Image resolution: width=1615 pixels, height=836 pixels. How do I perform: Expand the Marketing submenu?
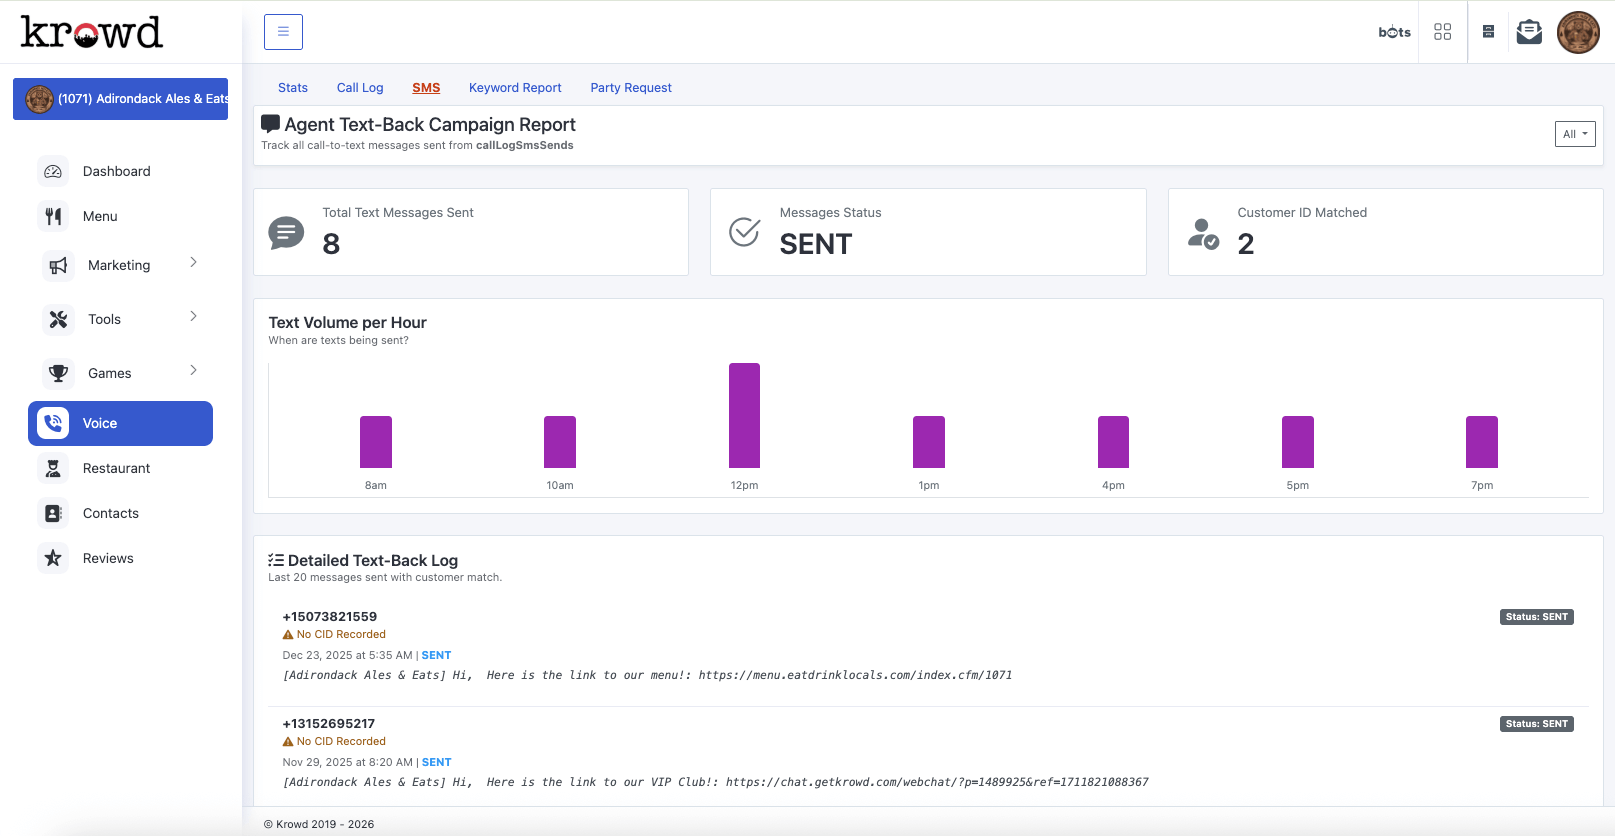point(193,263)
